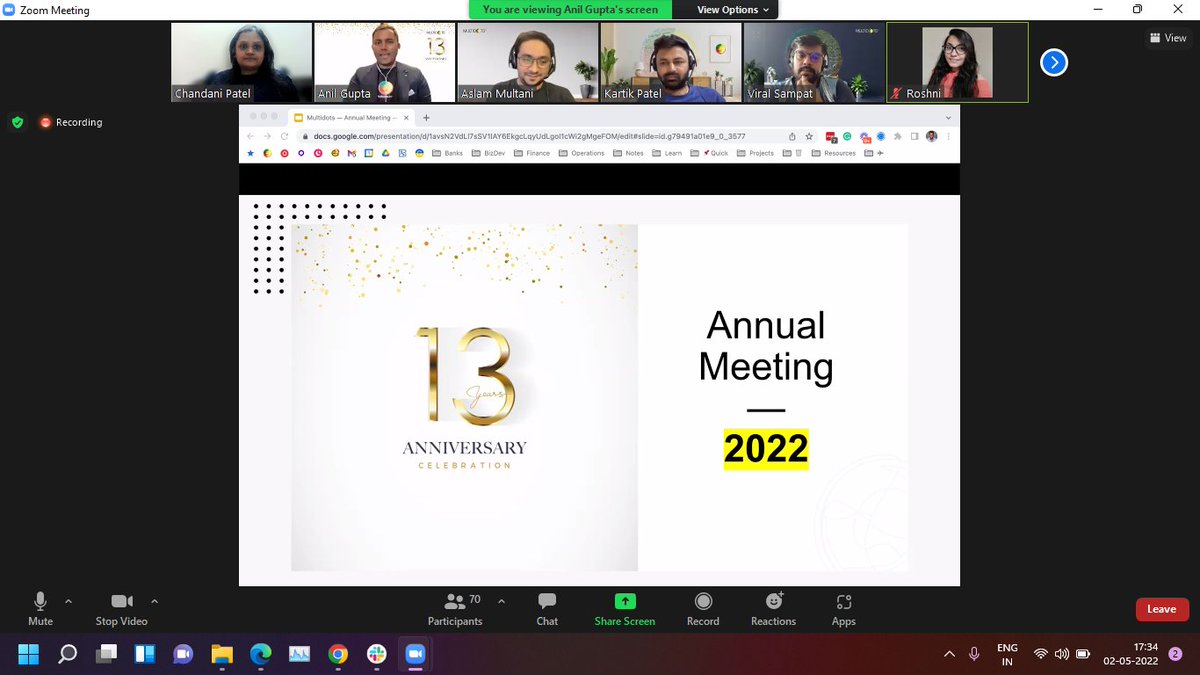Open the Chat panel
This screenshot has width=1200, height=675.
(547, 609)
